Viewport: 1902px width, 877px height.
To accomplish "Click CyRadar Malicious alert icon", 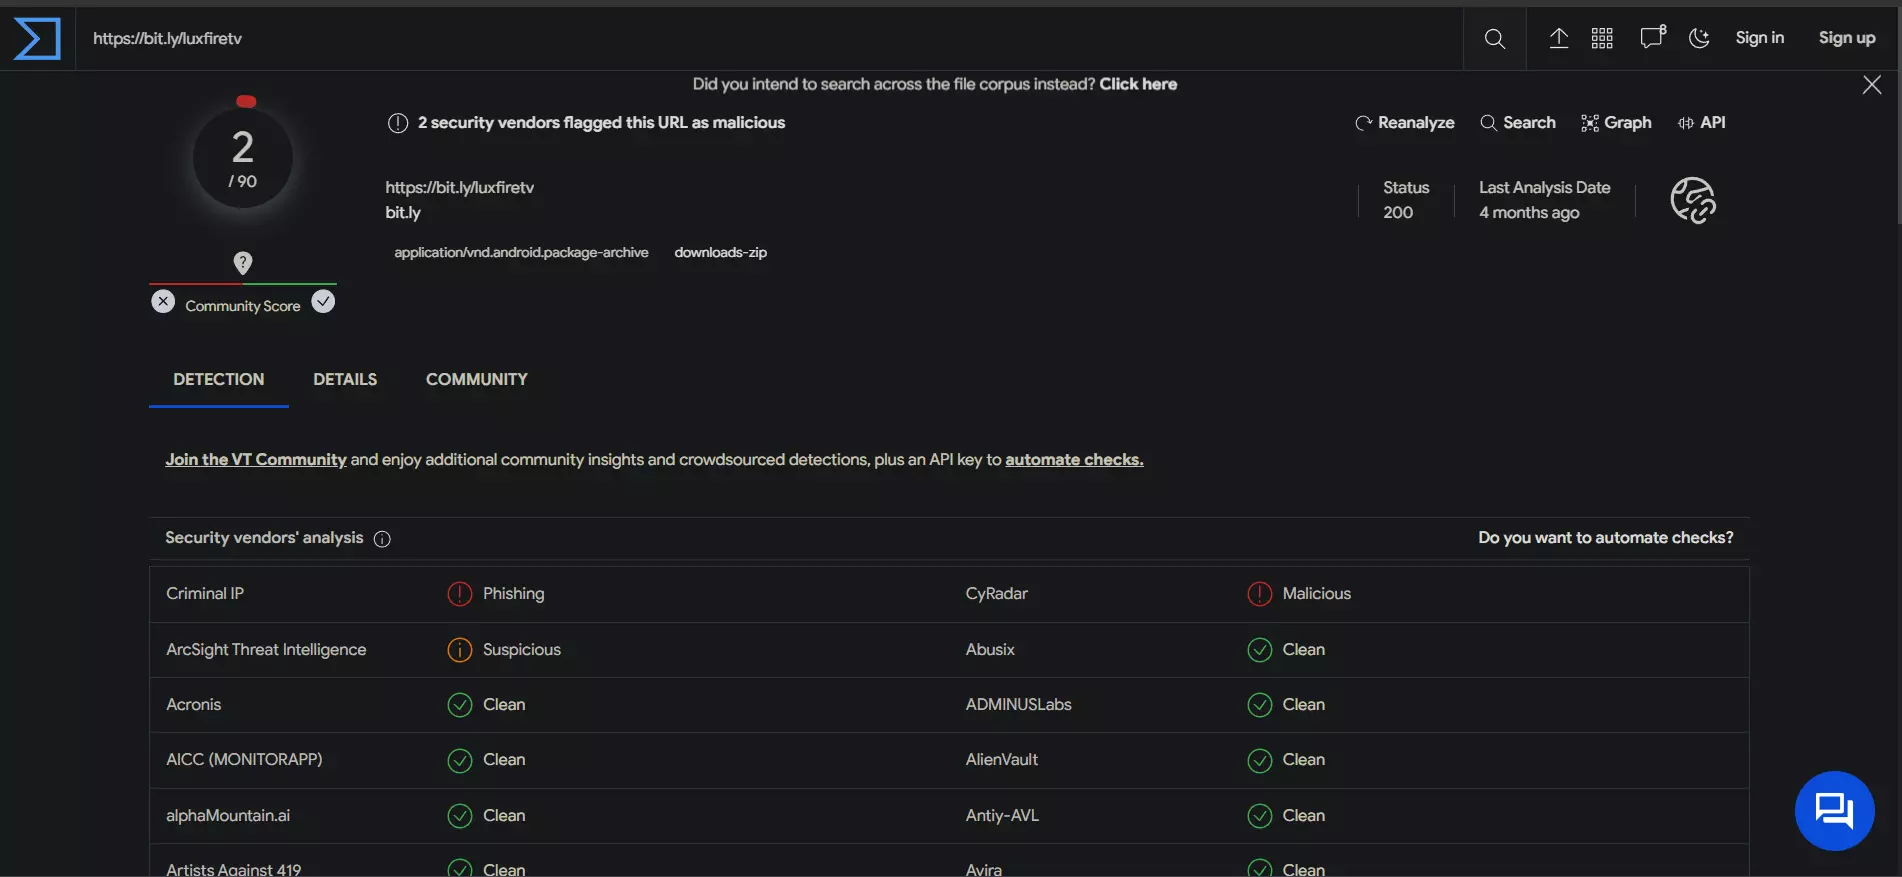I will tap(1259, 594).
